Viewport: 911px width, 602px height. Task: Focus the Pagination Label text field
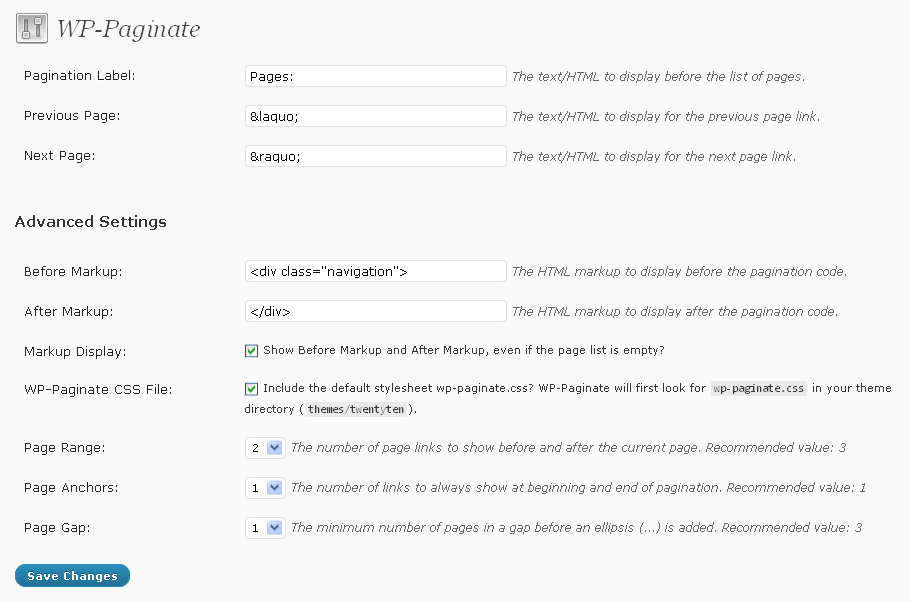click(x=375, y=76)
